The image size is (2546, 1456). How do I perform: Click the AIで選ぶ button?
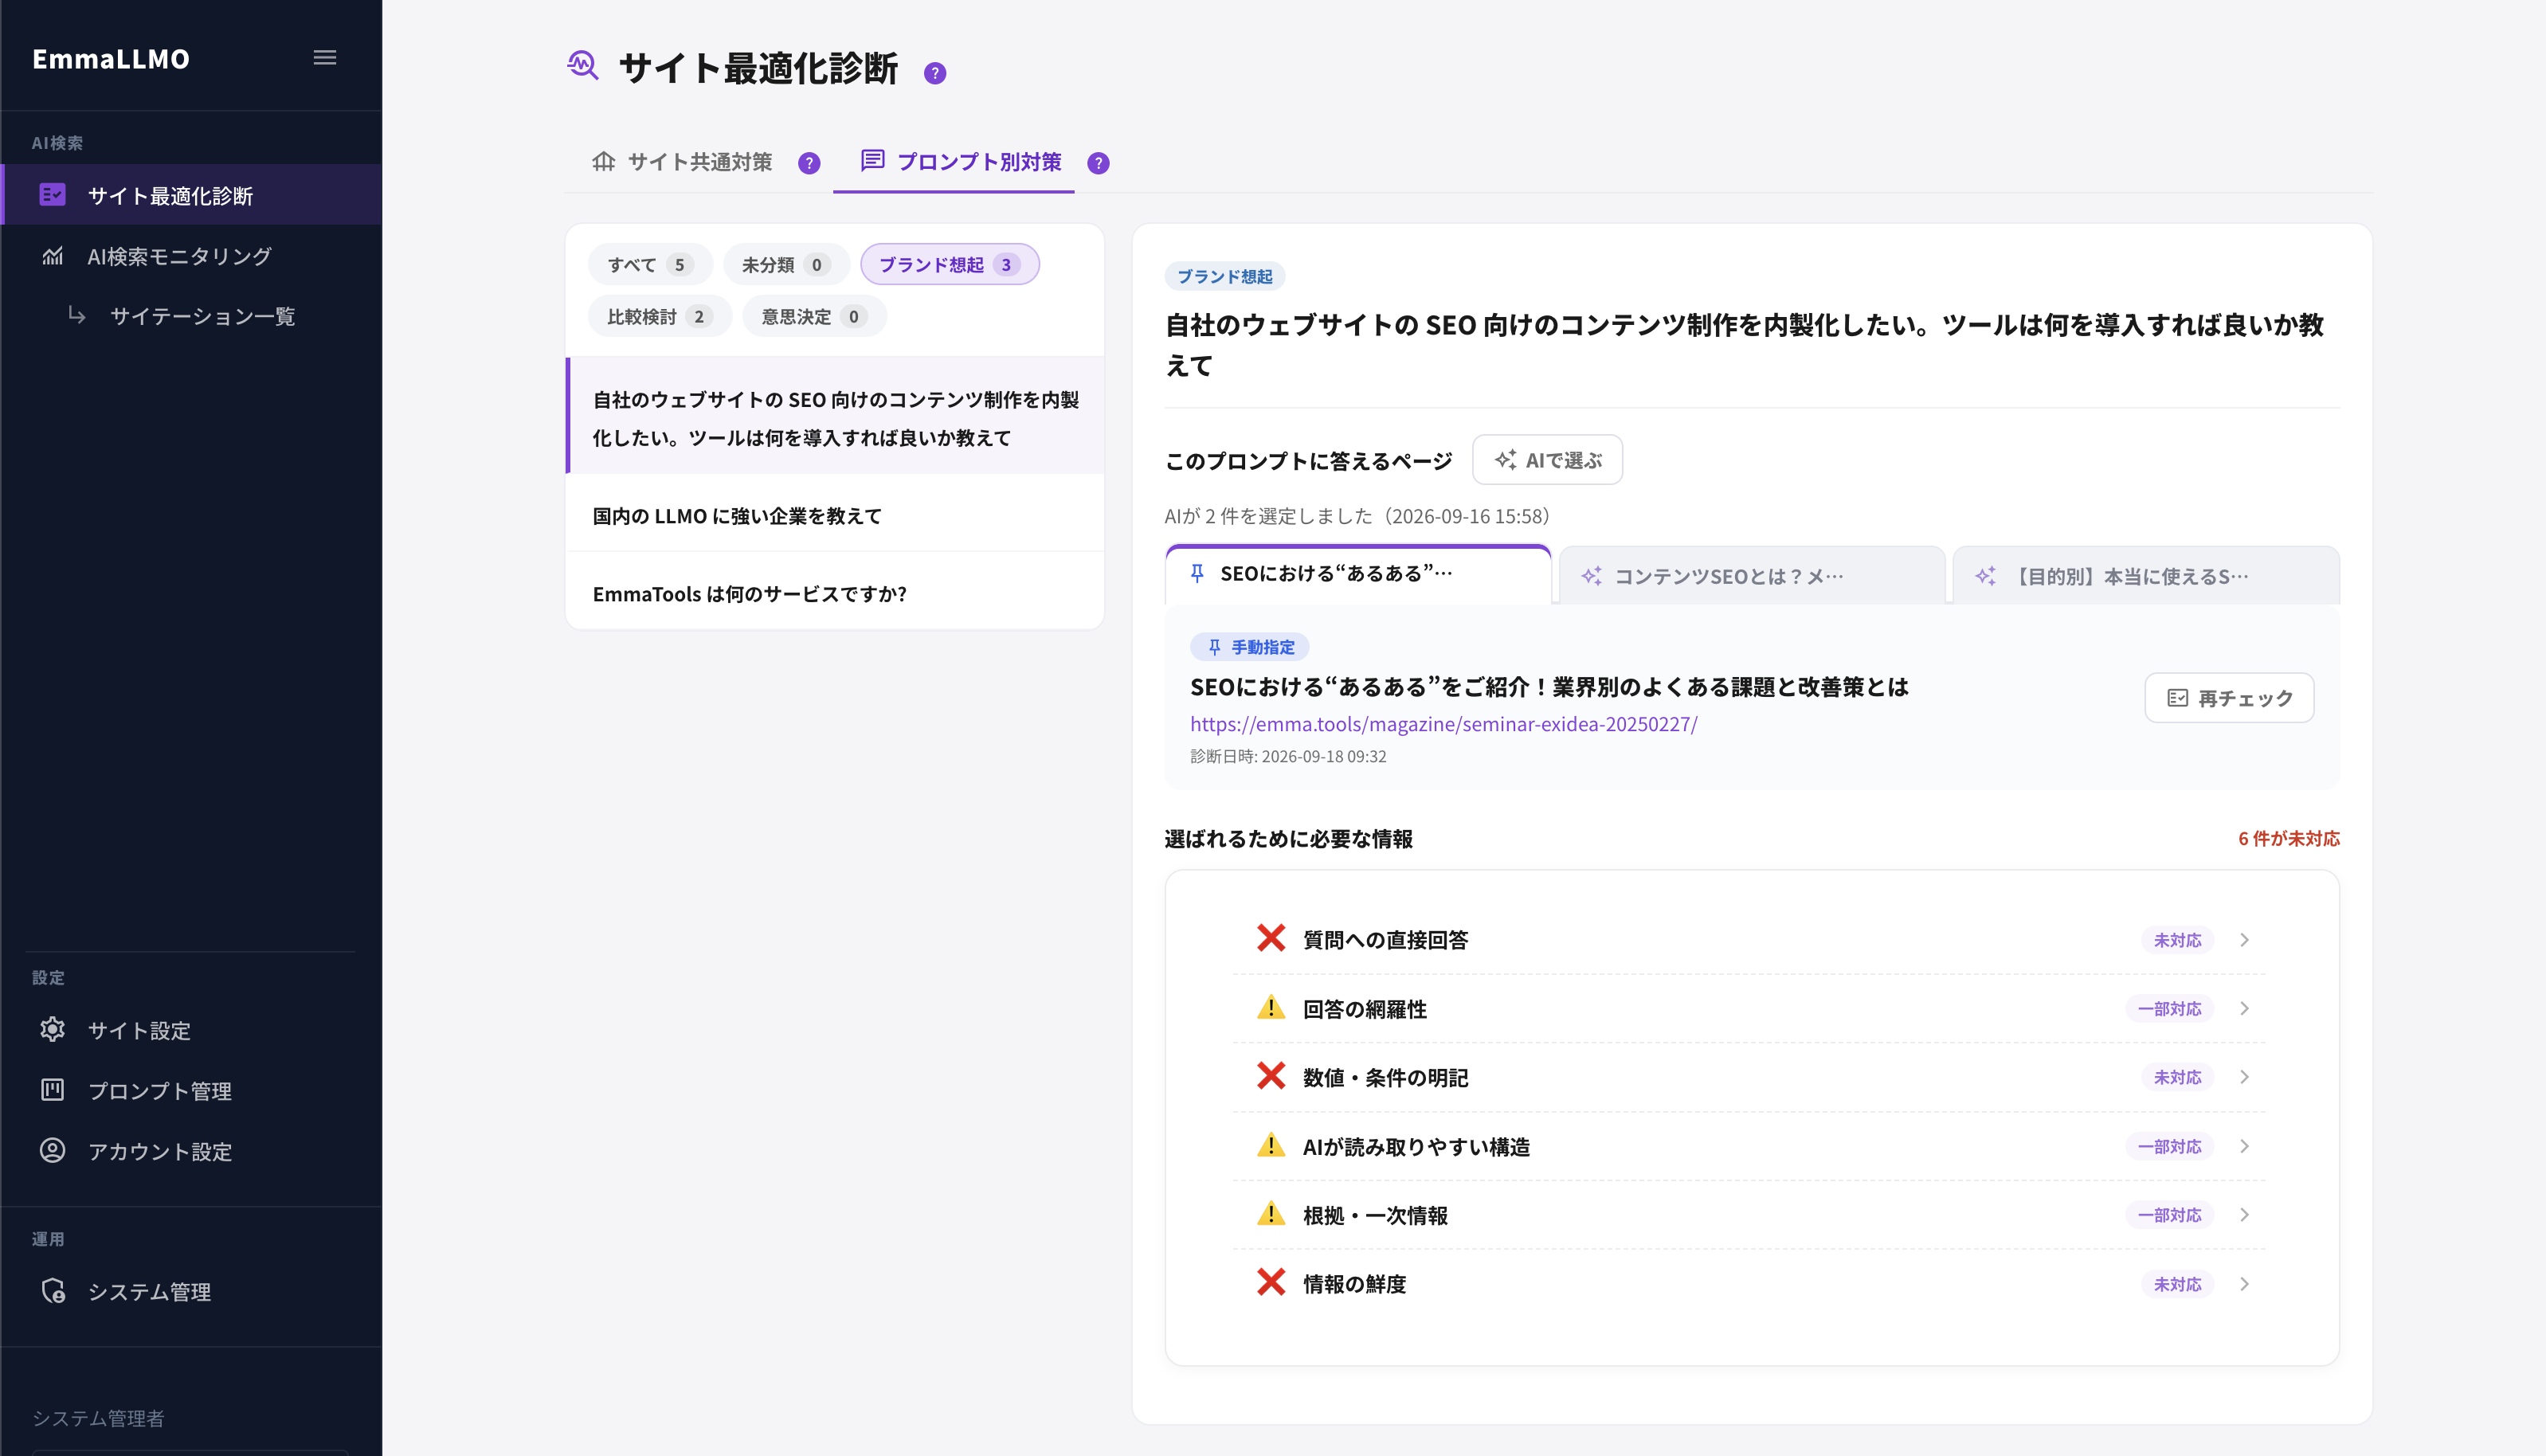point(1547,460)
